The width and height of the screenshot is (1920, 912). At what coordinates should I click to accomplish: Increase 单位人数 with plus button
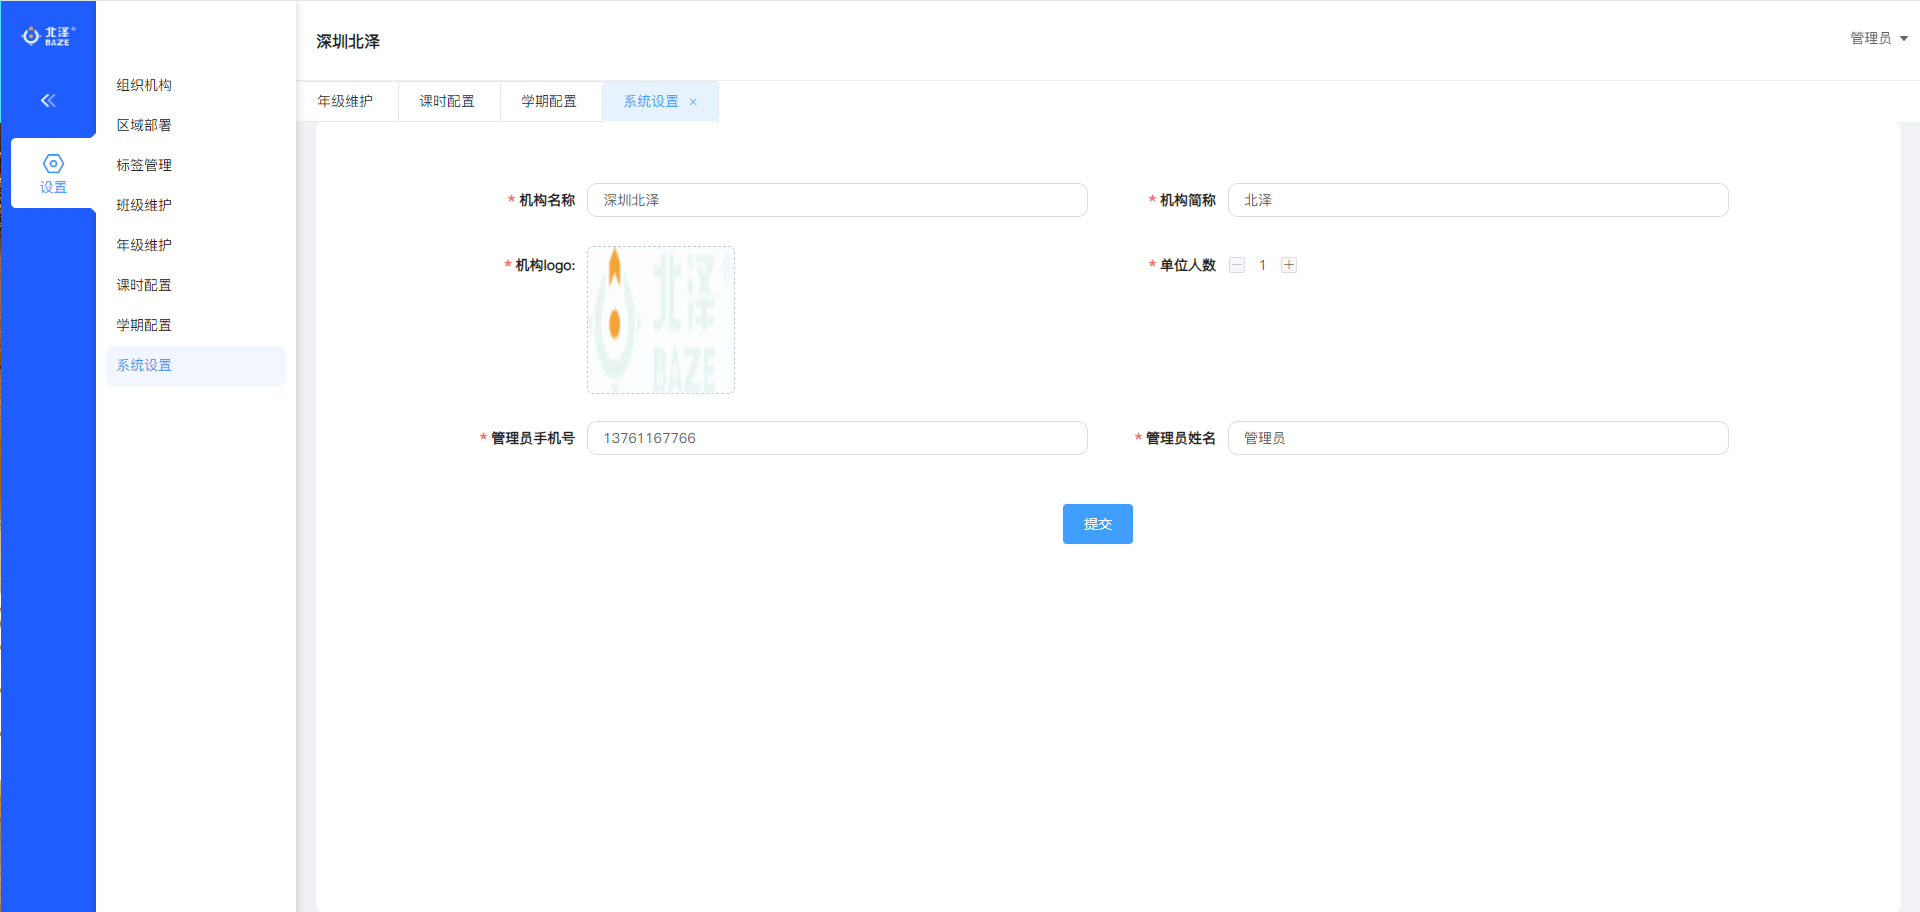coord(1289,265)
